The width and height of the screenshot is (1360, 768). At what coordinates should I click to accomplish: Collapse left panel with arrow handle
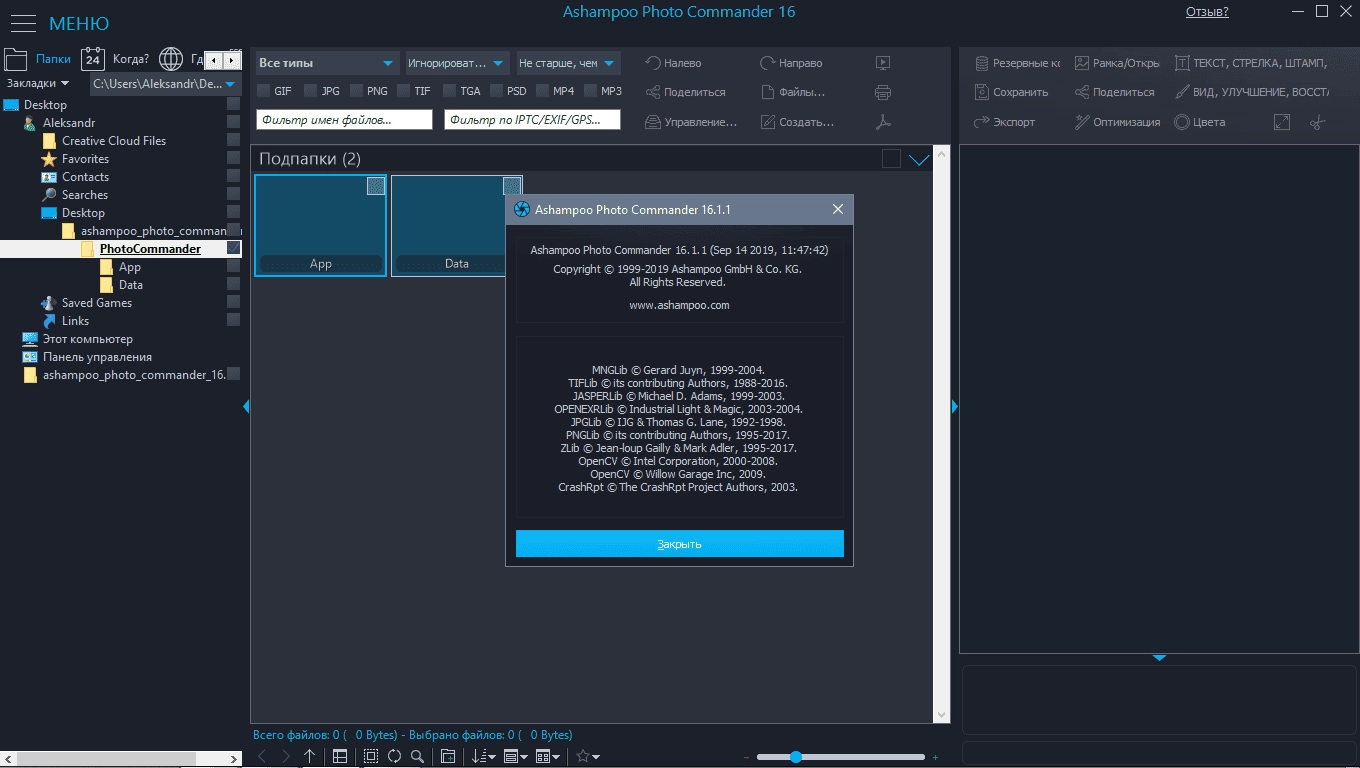pos(246,407)
